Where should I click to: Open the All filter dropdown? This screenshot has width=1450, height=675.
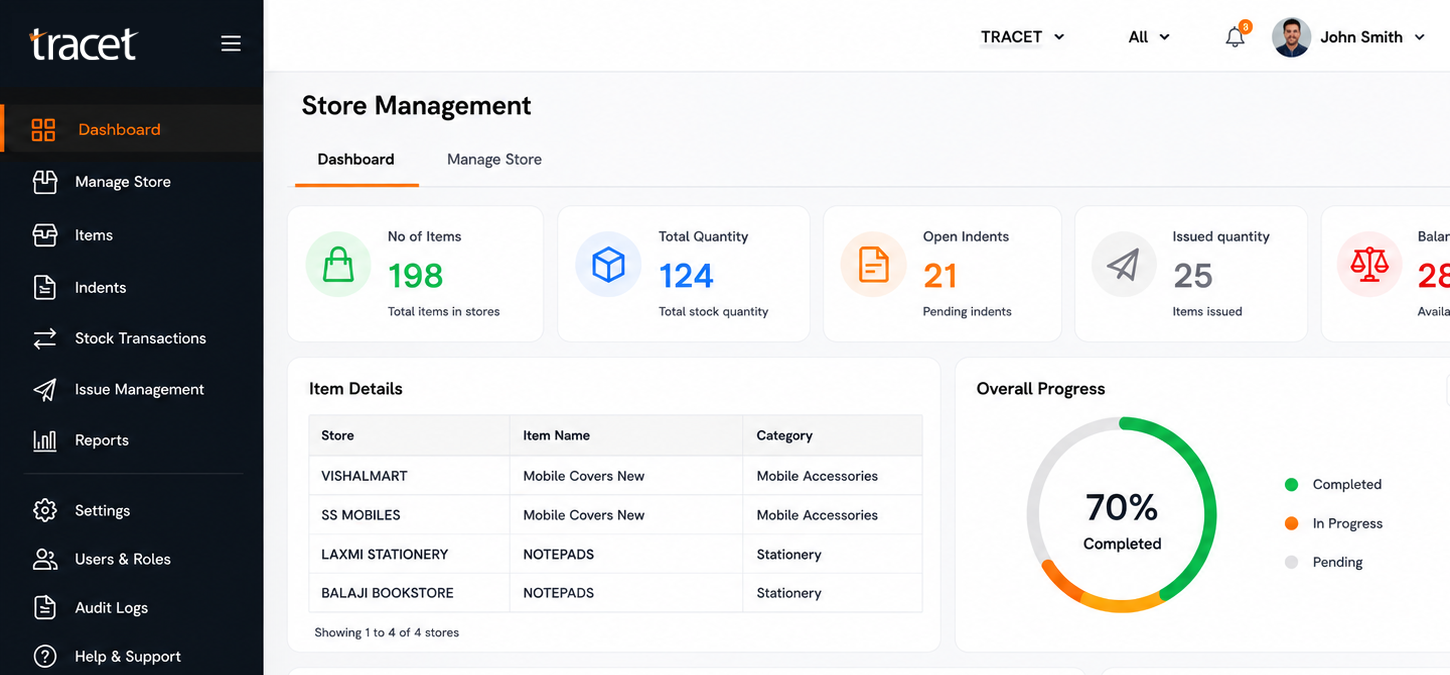point(1149,37)
